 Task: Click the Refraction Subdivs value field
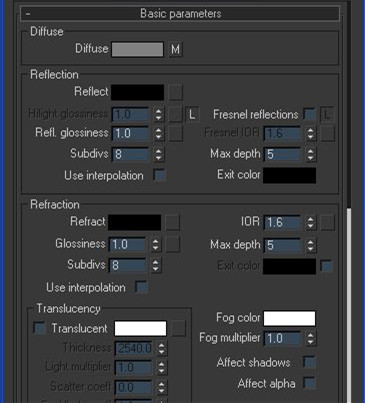coord(127,266)
